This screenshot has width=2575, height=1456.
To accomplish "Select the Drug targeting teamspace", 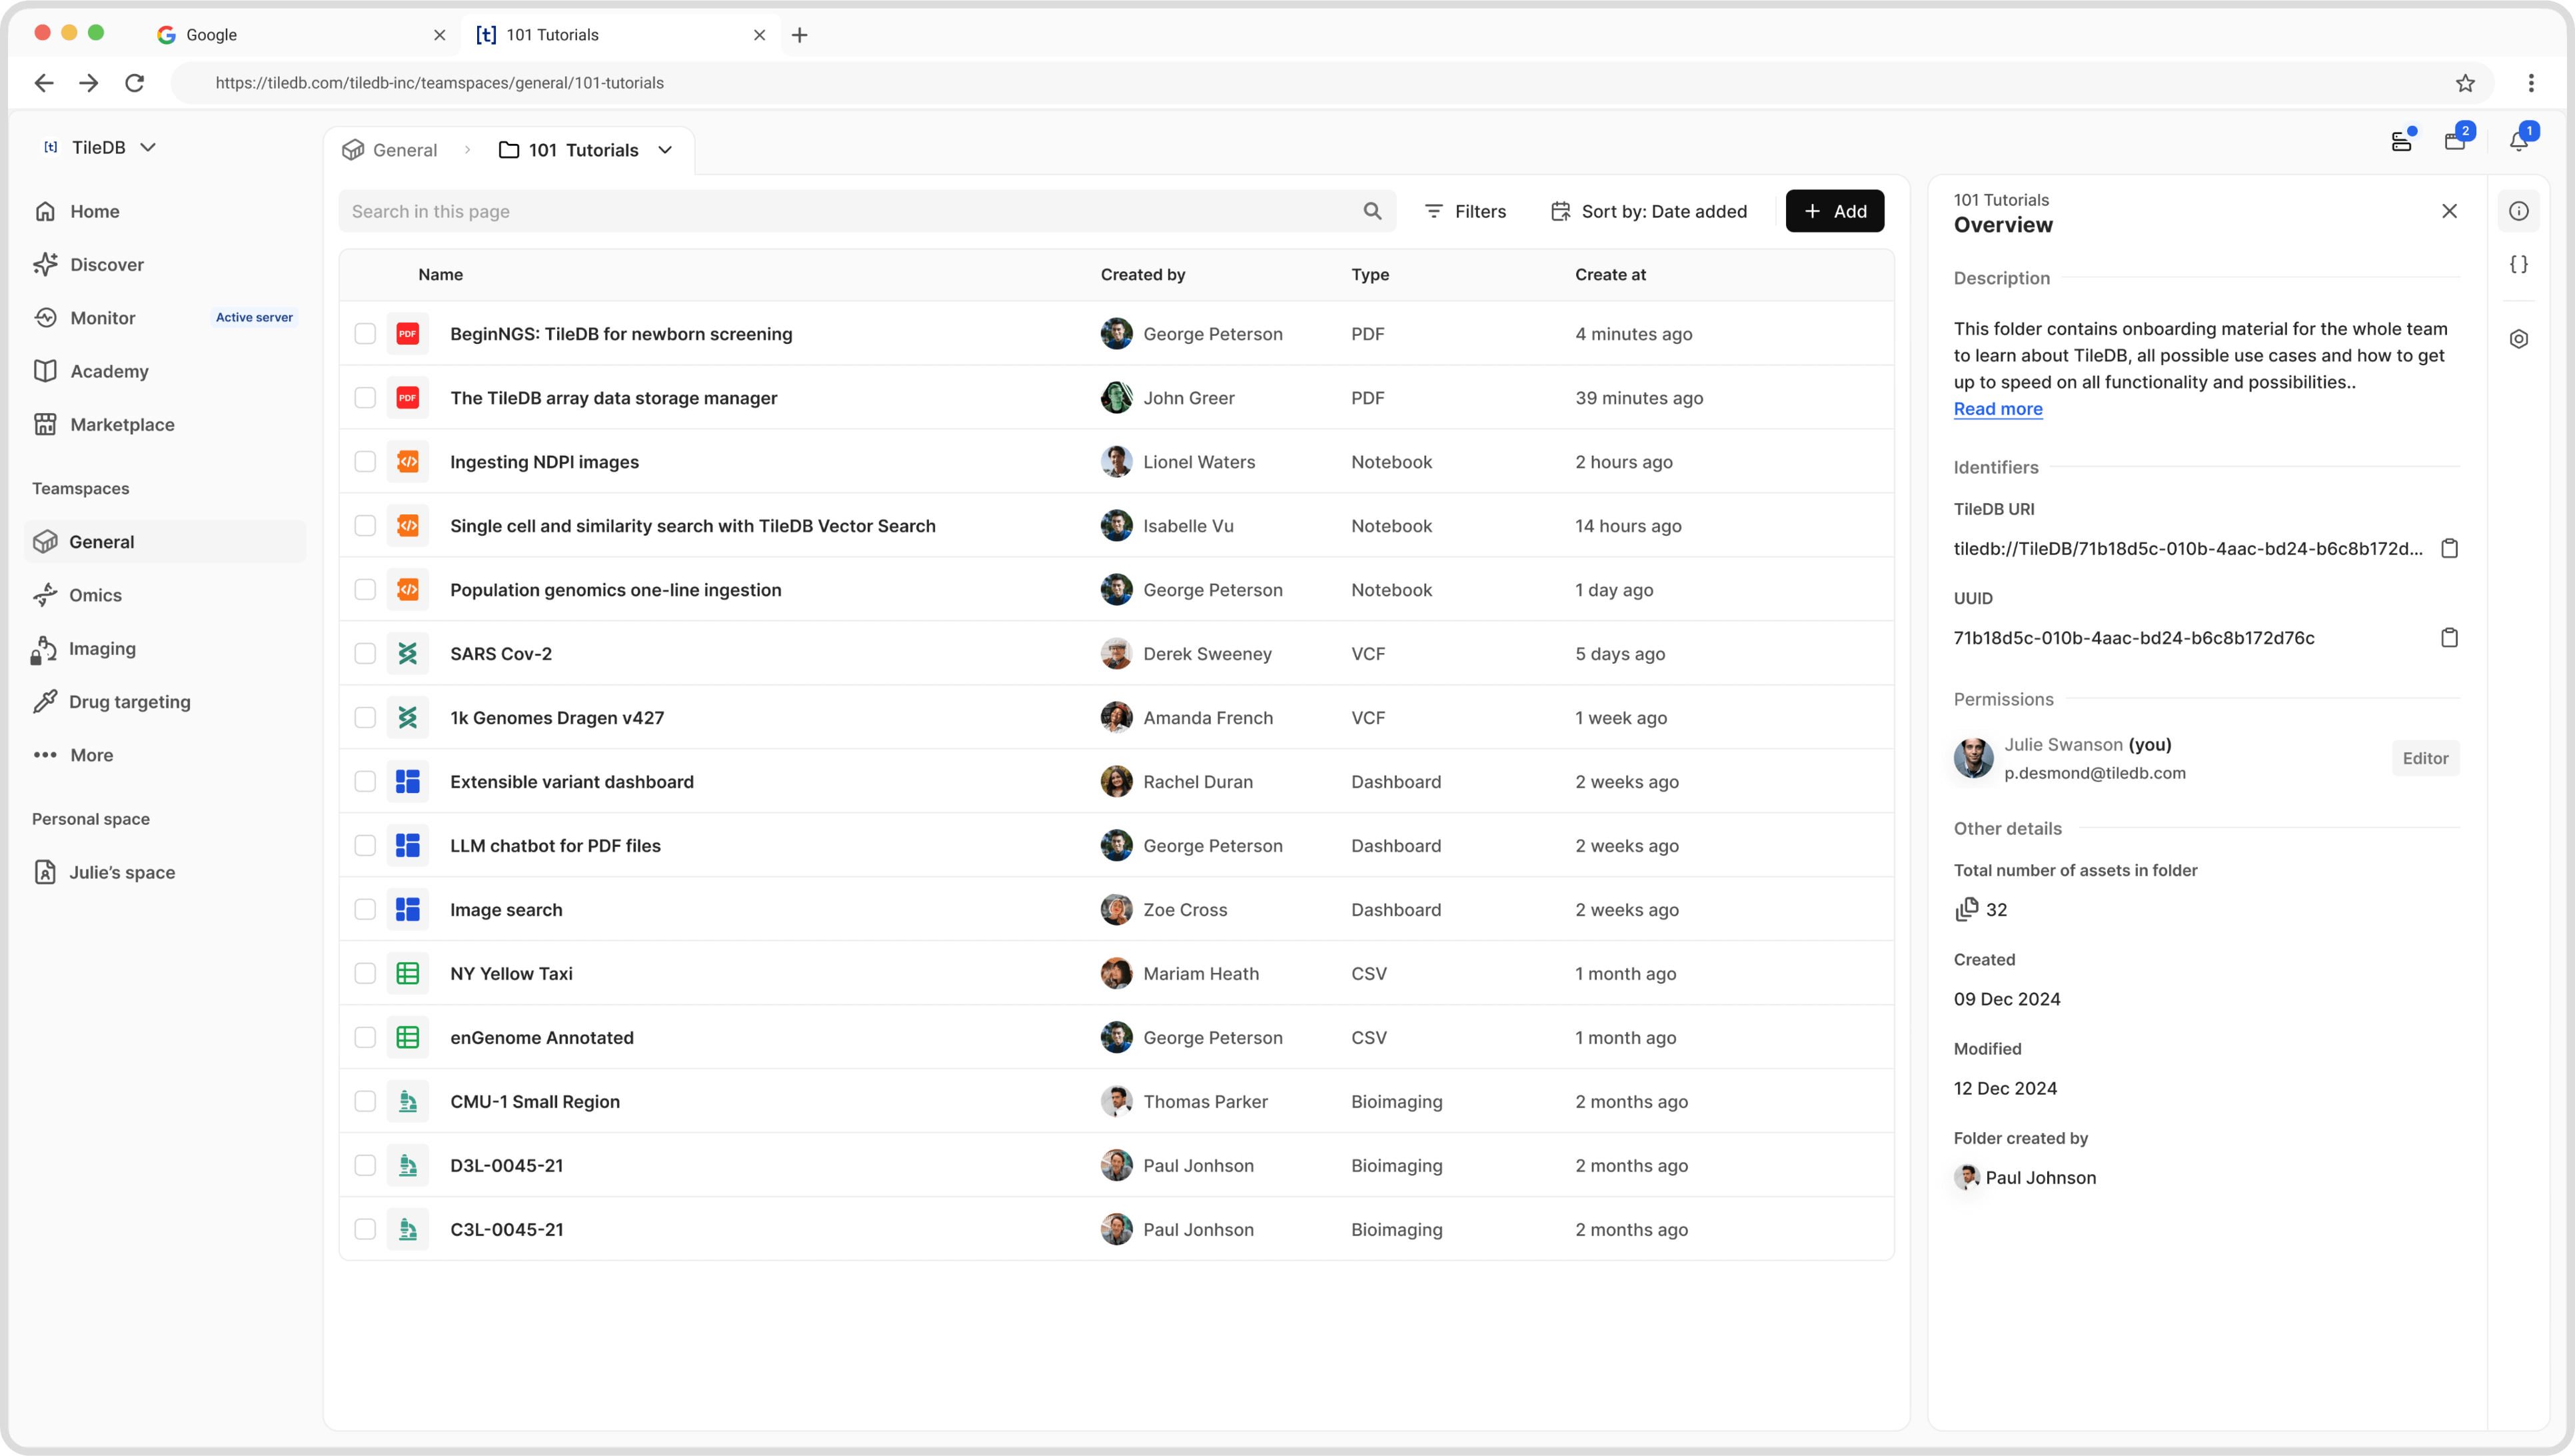I will tap(110, 702).
